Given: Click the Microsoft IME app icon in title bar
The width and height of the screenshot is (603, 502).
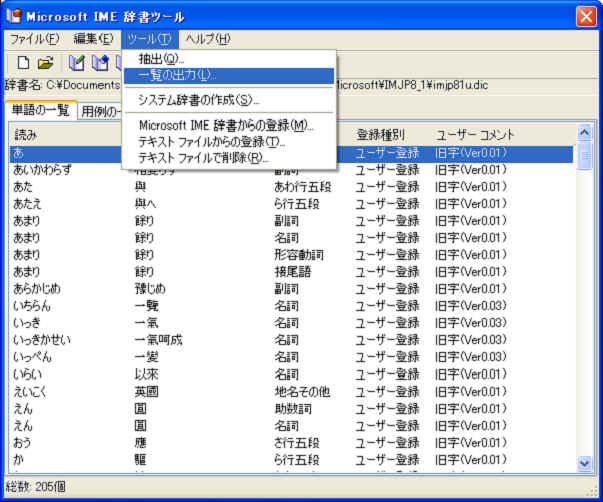Looking at the screenshot, I should coord(13,15).
